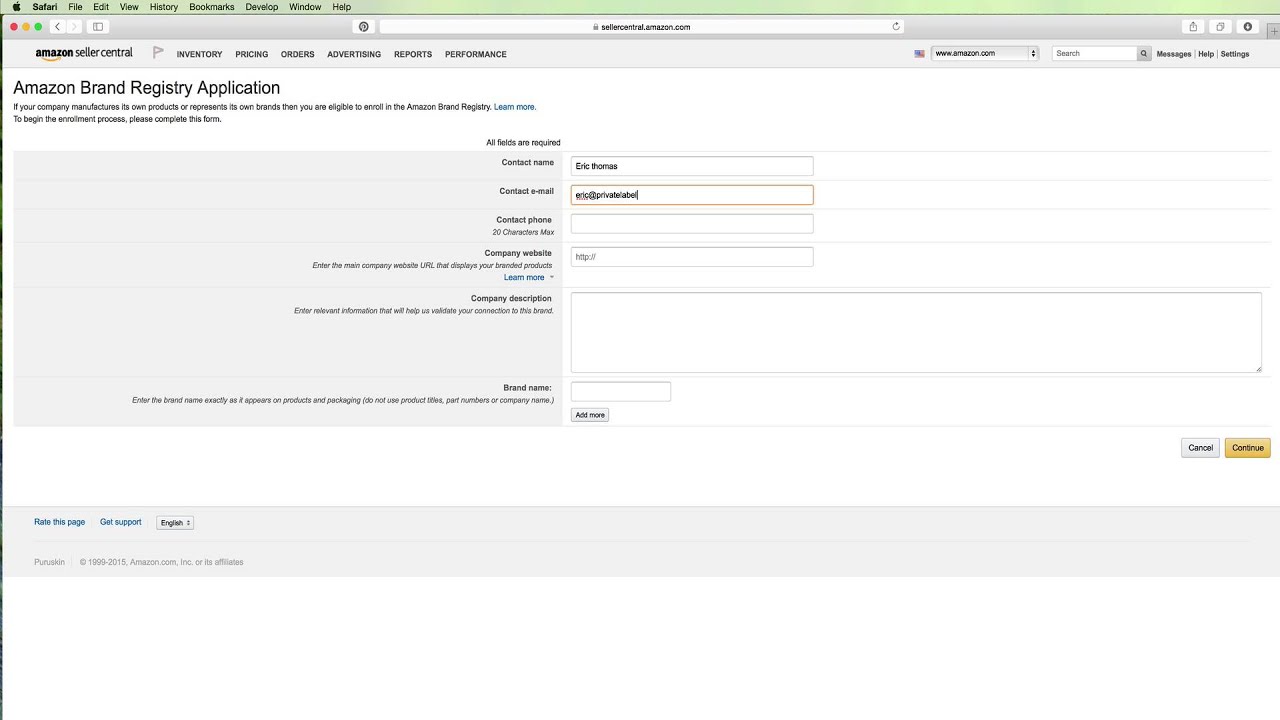Open the PRICING navigation tab
The image size is (1280, 720).
(x=252, y=54)
